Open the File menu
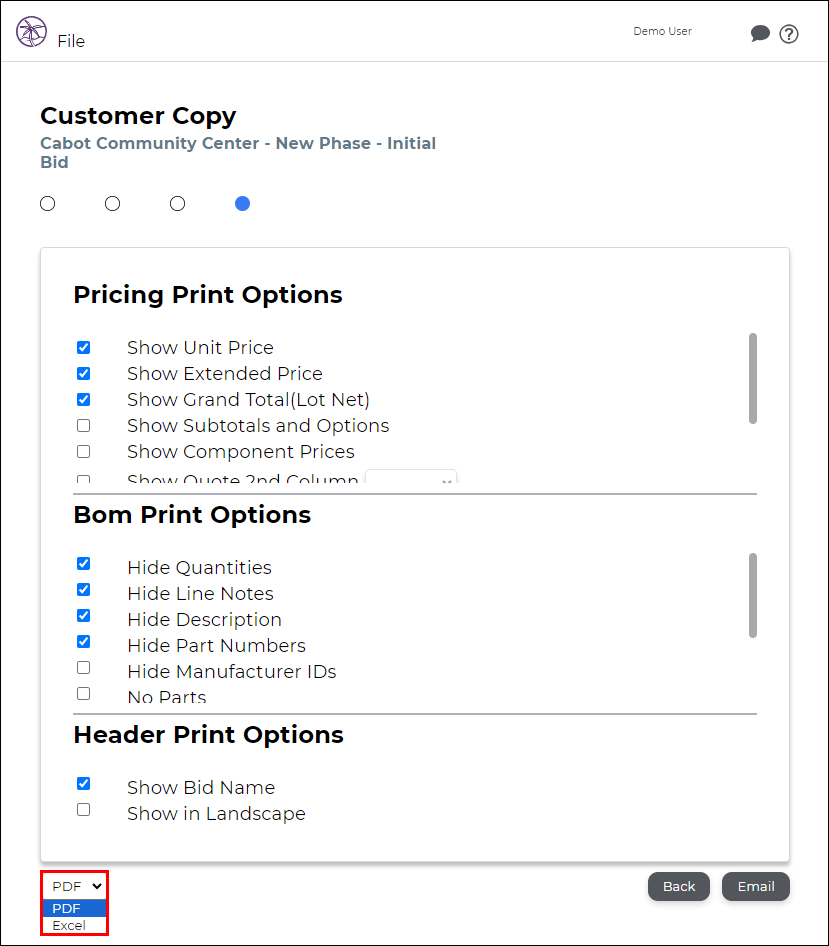 (x=71, y=41)
